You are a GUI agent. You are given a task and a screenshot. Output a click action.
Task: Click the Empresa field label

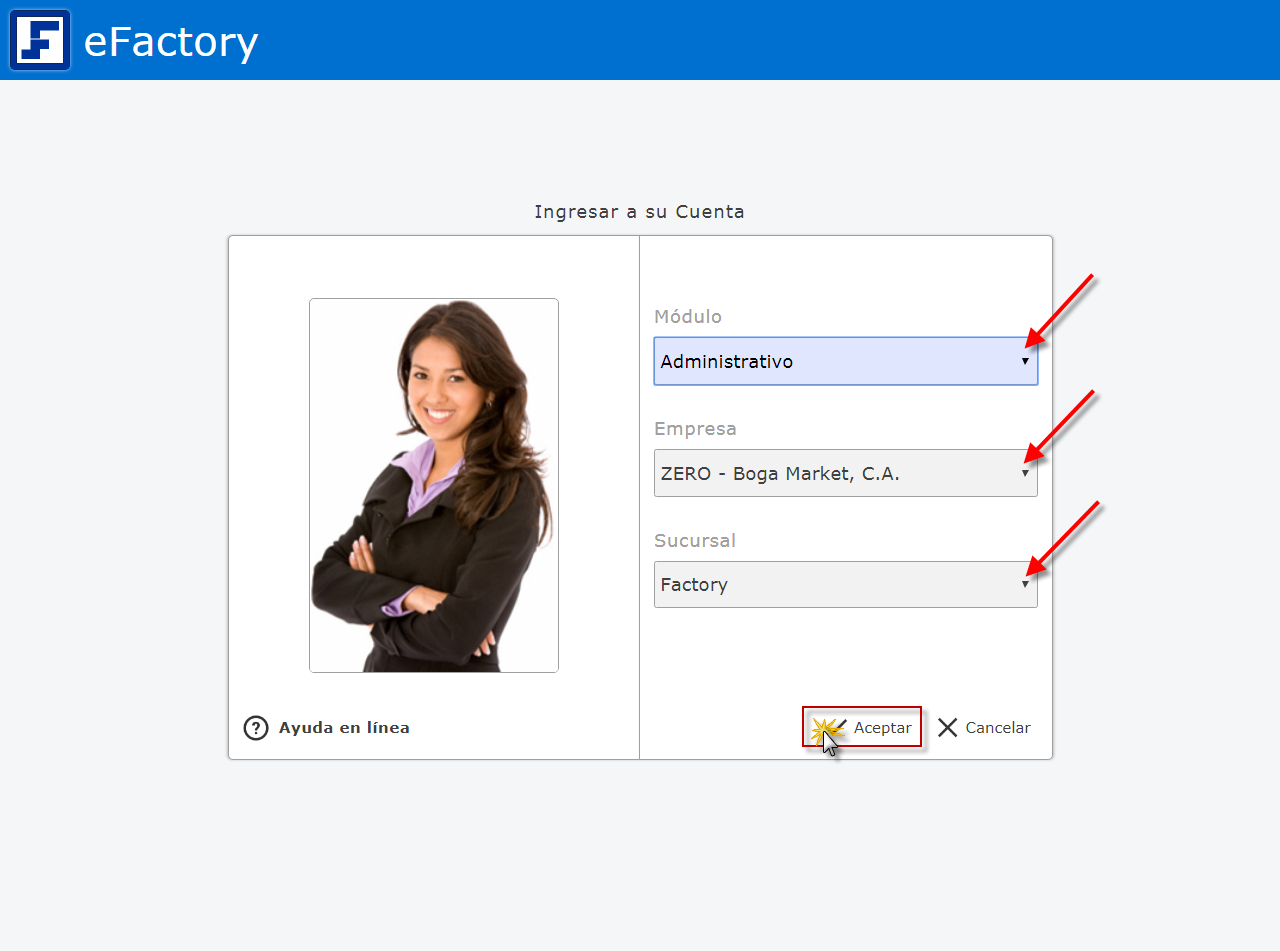pyautogui.click(x=695, y=429)
